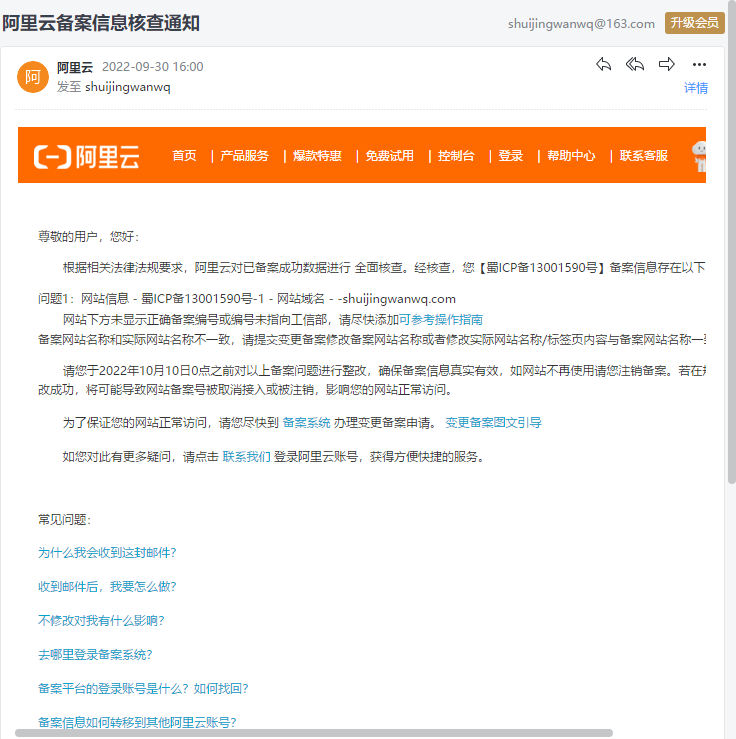Image resolution: width=736 pixels, height=739 pixels.
Task: Open 详情 details link
Action: pyautogui.click(x=695, y=88)
